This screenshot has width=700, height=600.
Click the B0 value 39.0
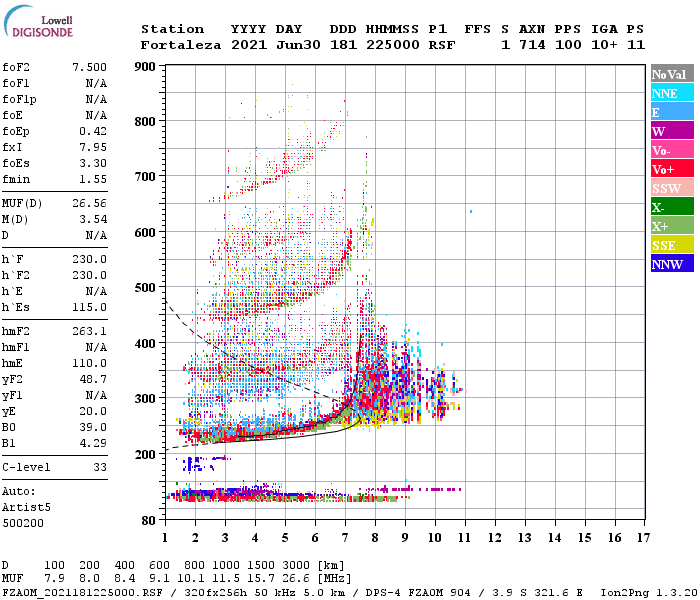coord(93,427)
